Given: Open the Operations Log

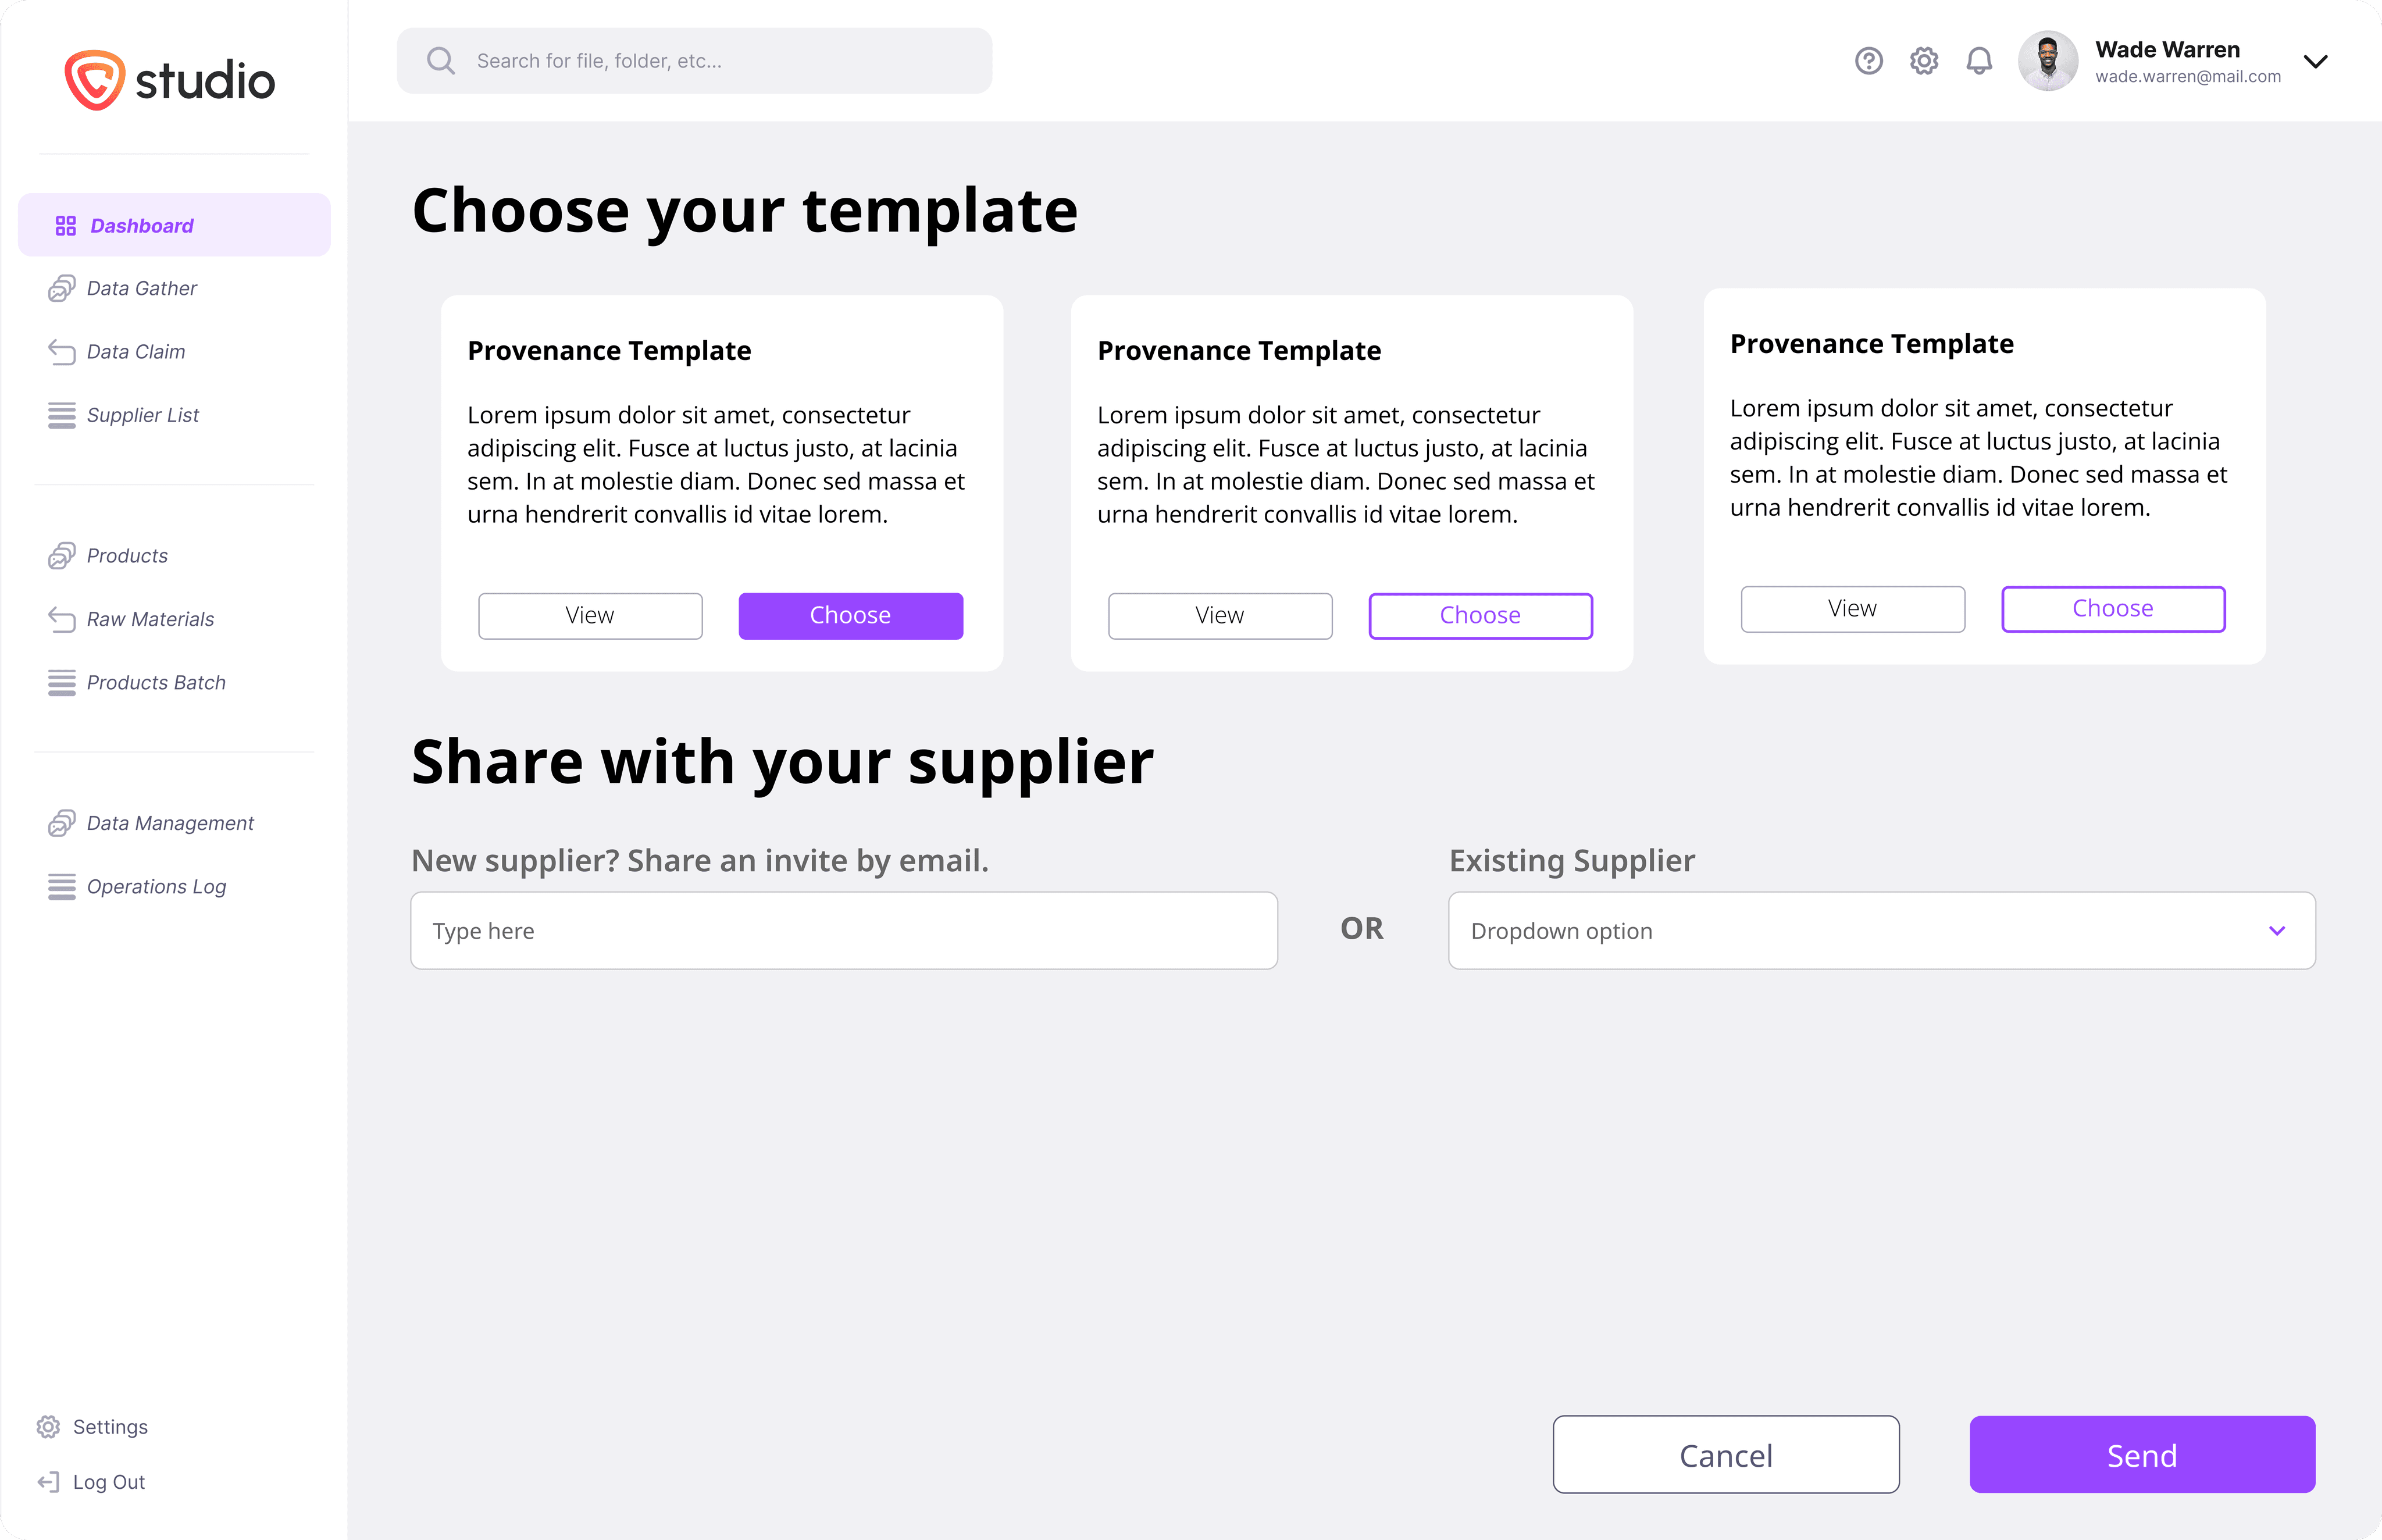Looking at the screenshot, I should [155, 886].
